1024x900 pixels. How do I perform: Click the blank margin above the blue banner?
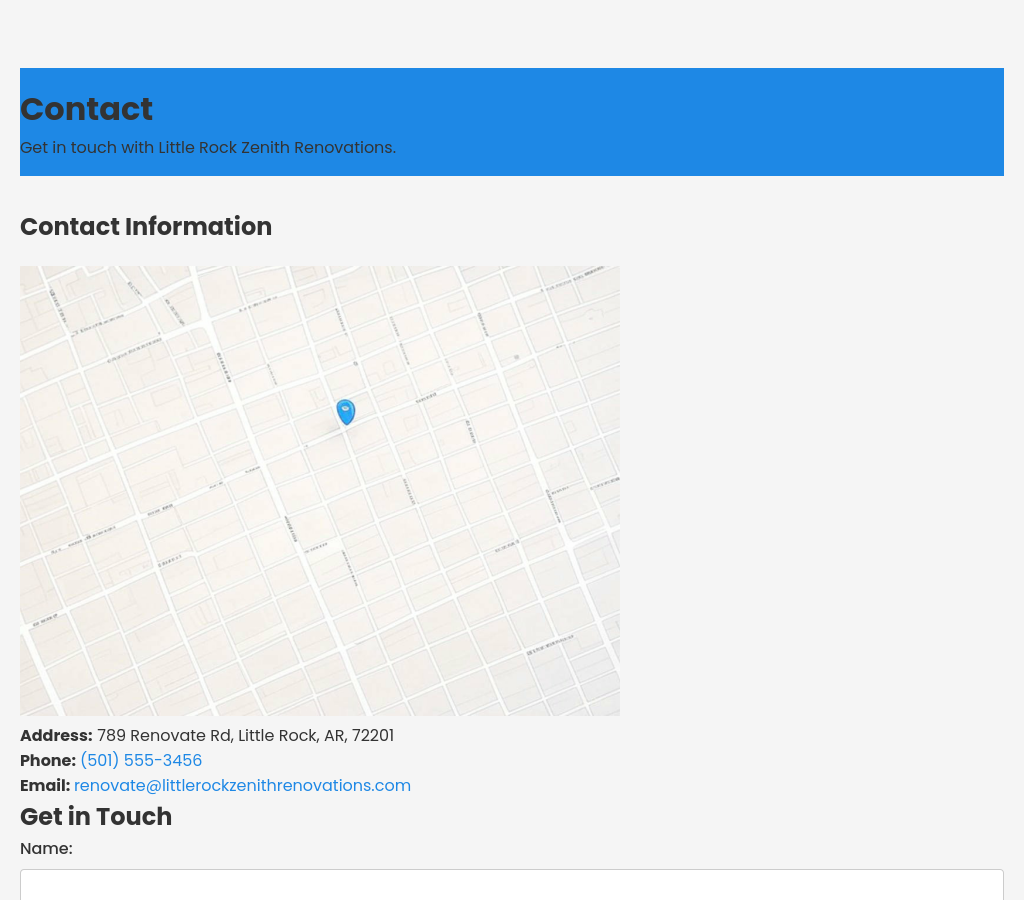pos(512,34)
